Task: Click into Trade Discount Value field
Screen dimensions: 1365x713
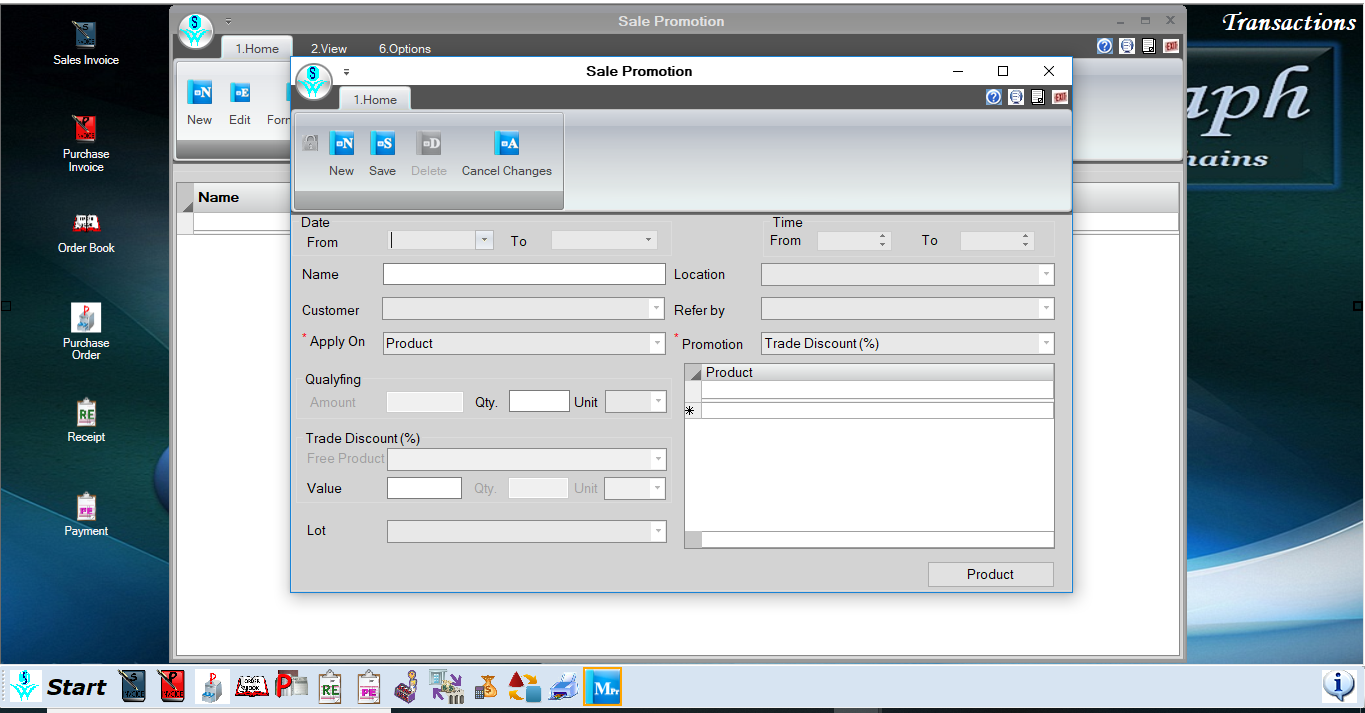Action: (424, 488)
